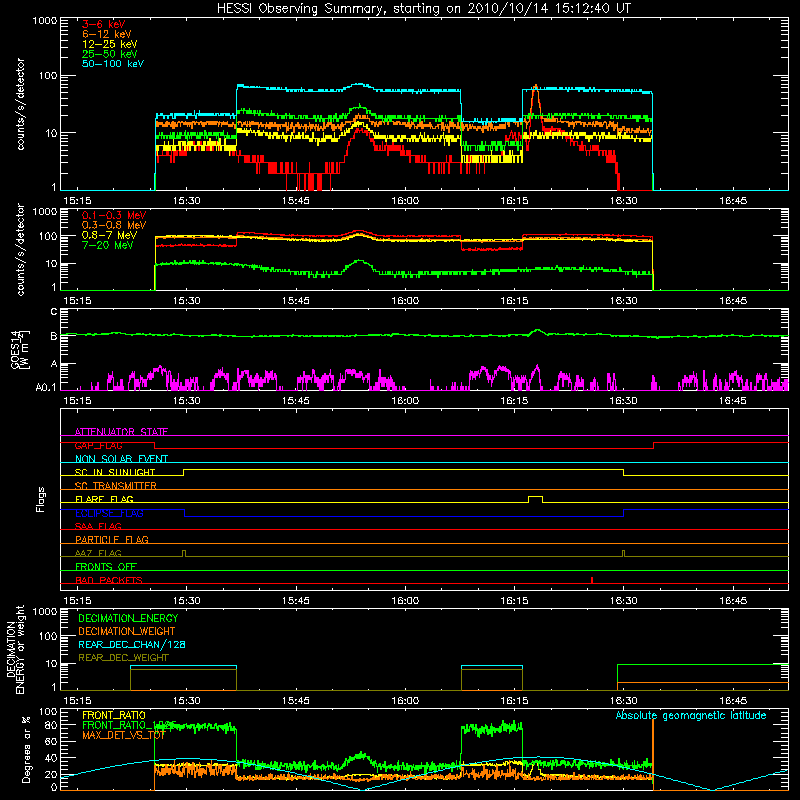
Task: Click the 0.3-0.8 MeV legend entry
Action: [x=114, y=225]
